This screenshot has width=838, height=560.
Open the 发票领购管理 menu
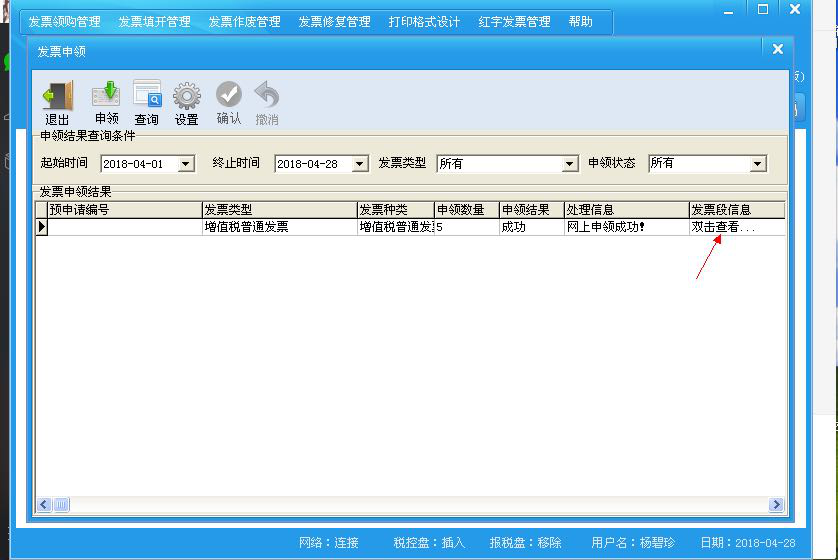[x=64, y=21]
